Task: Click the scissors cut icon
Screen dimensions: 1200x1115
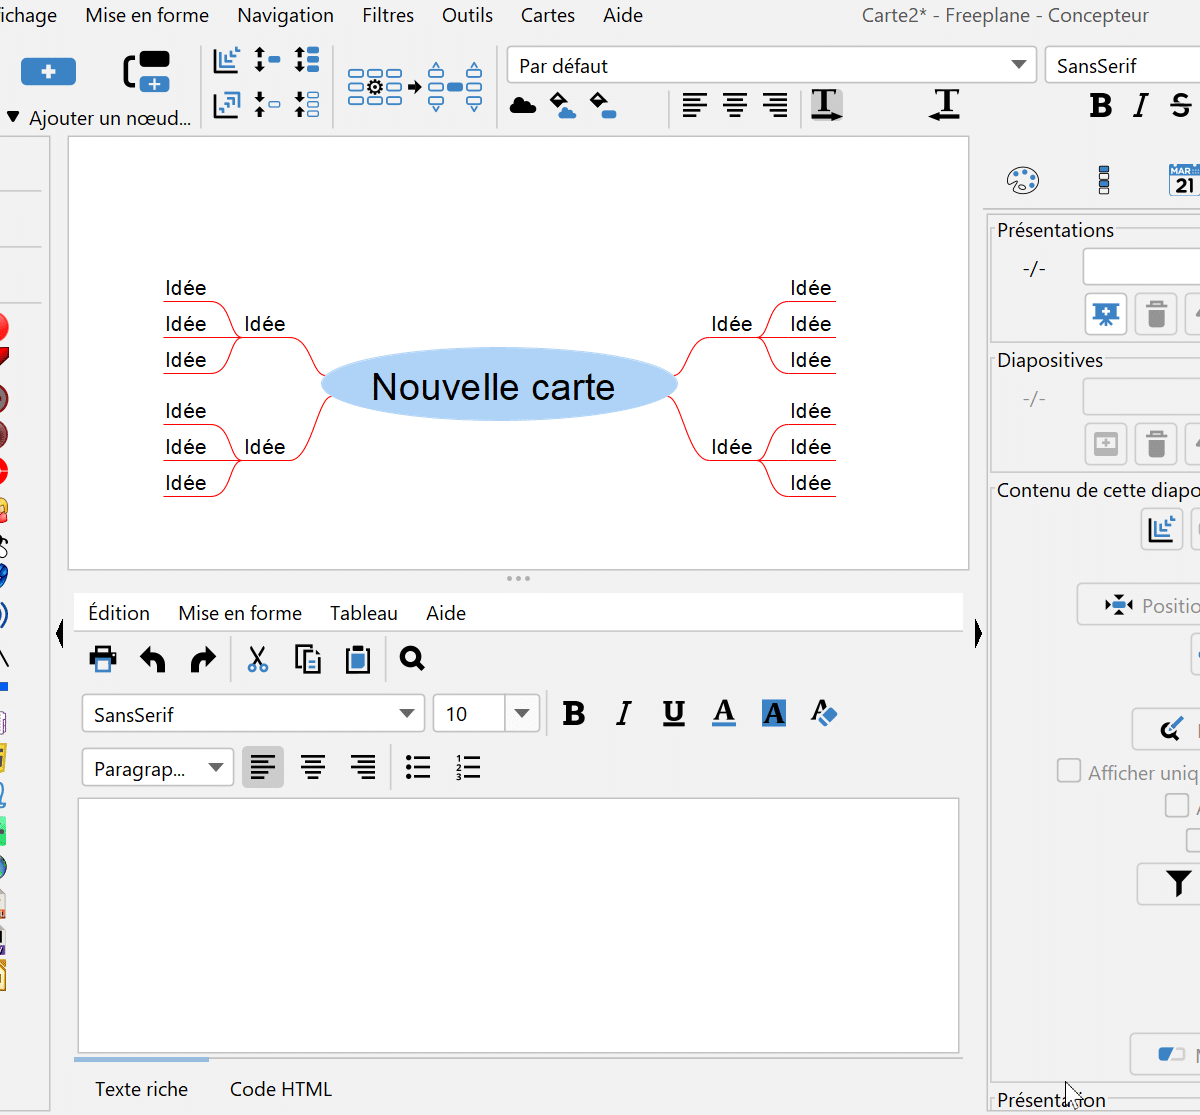Action: coord(258,659)
